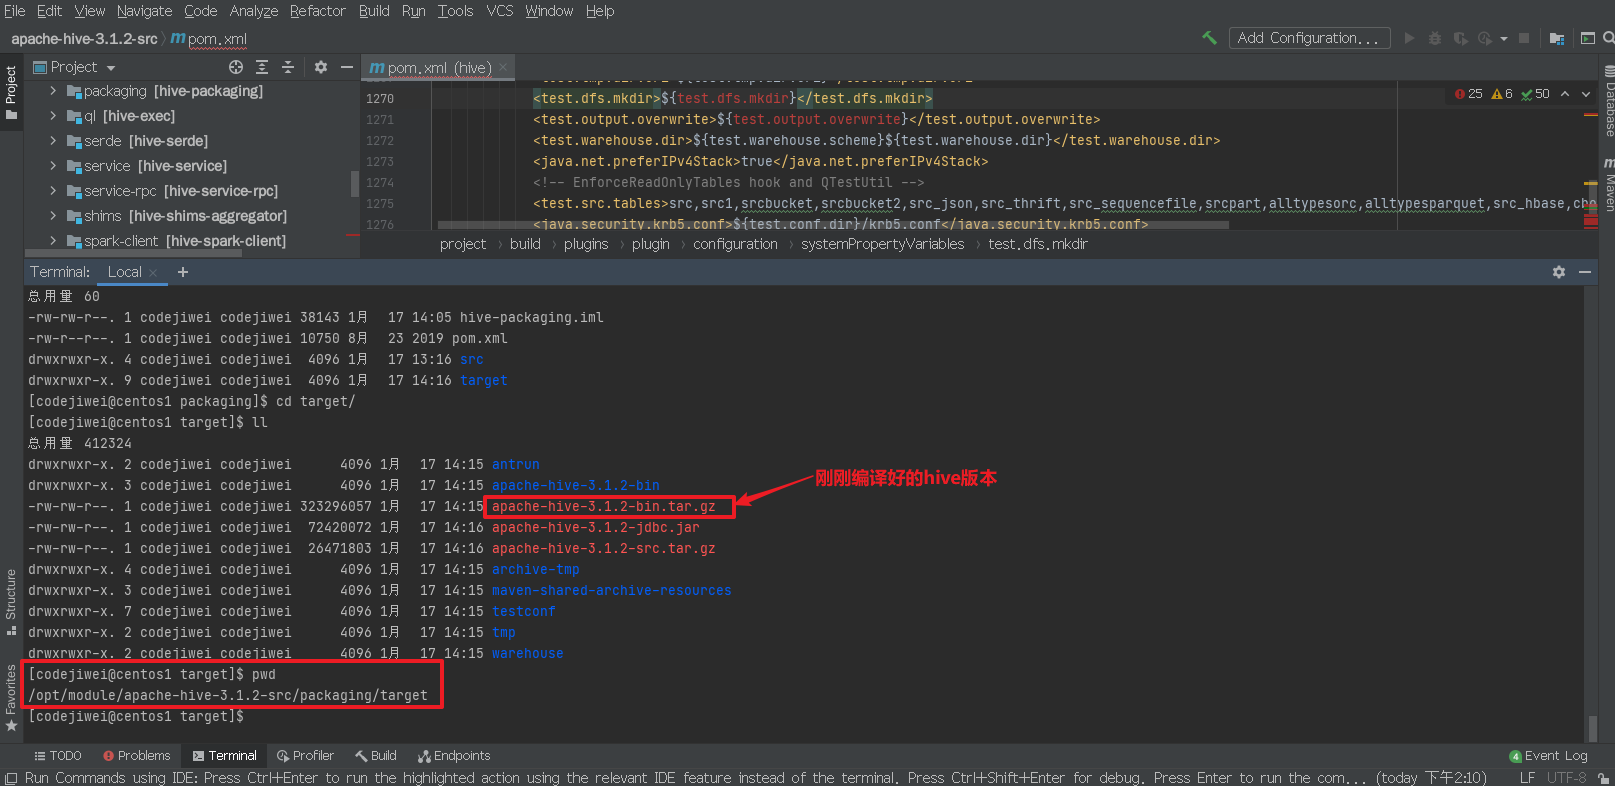Image resolution: width=1615 pixels, height=786 pixels.
Task: Click the Stop icon in the toolbar
Action: pyautogui.click(x=1524, y=38)
